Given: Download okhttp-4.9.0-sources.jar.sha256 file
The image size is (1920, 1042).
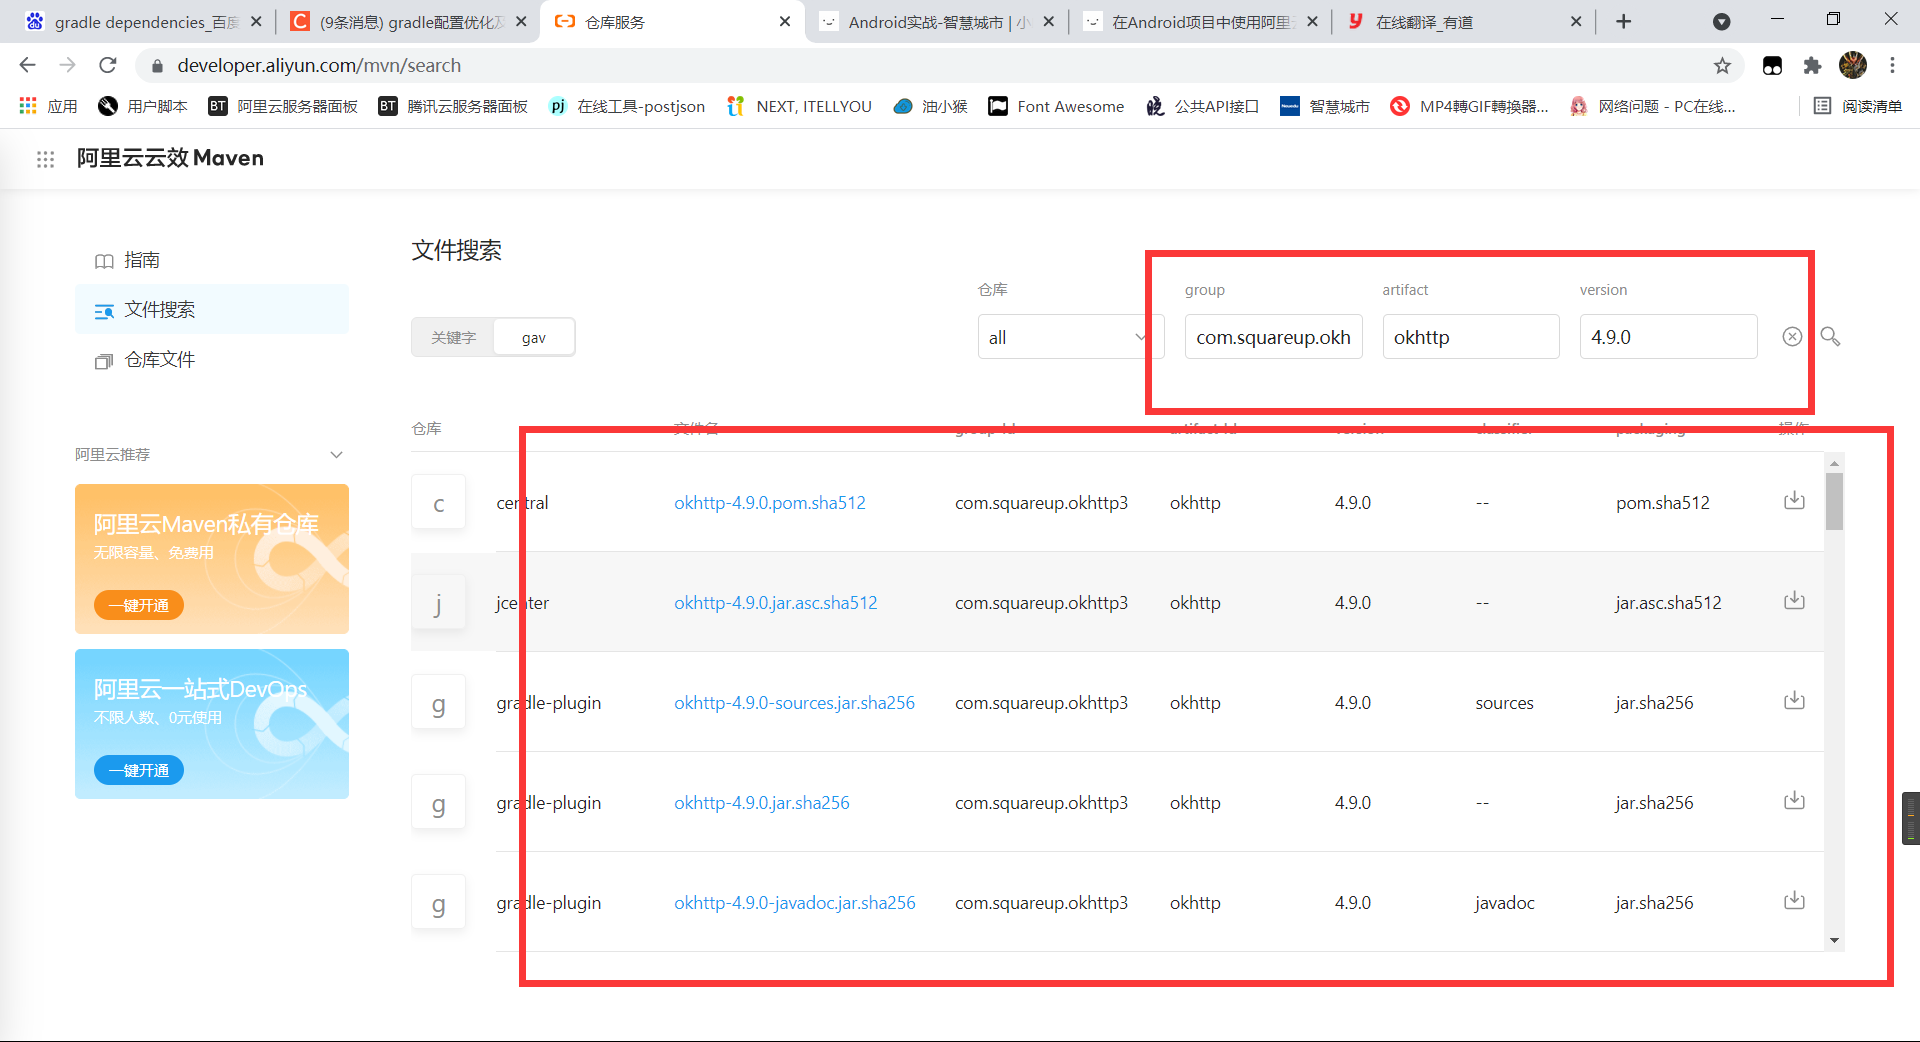Looking at the screenshot, I should [x=1794, y=700].
